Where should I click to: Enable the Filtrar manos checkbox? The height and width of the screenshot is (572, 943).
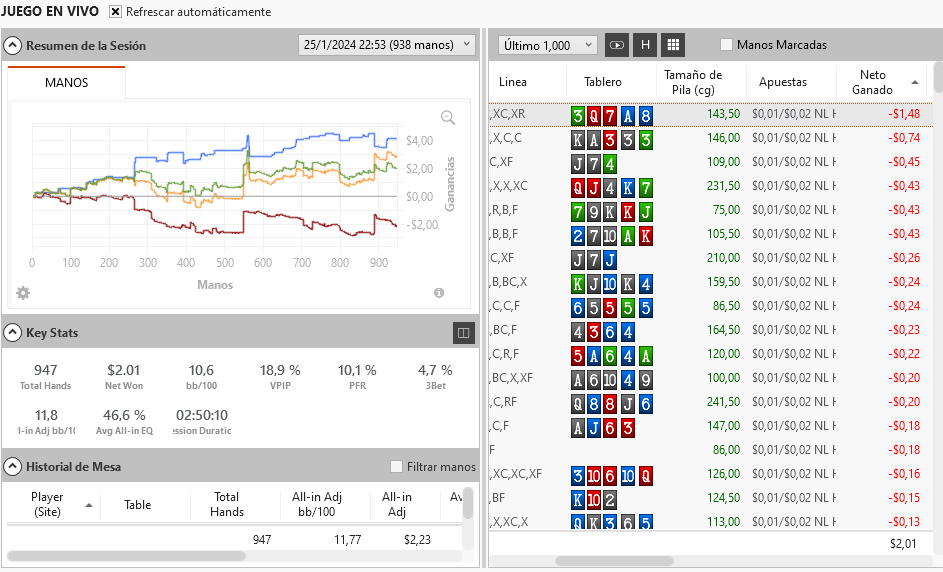pyautogui.click(x=396, y=467)
